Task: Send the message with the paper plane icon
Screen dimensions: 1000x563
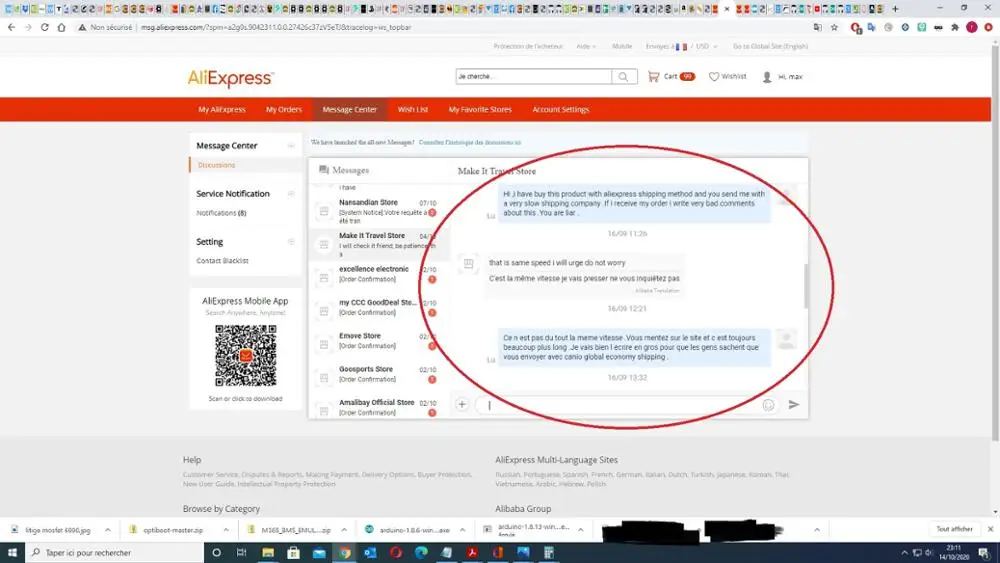Action: [793, 404]
